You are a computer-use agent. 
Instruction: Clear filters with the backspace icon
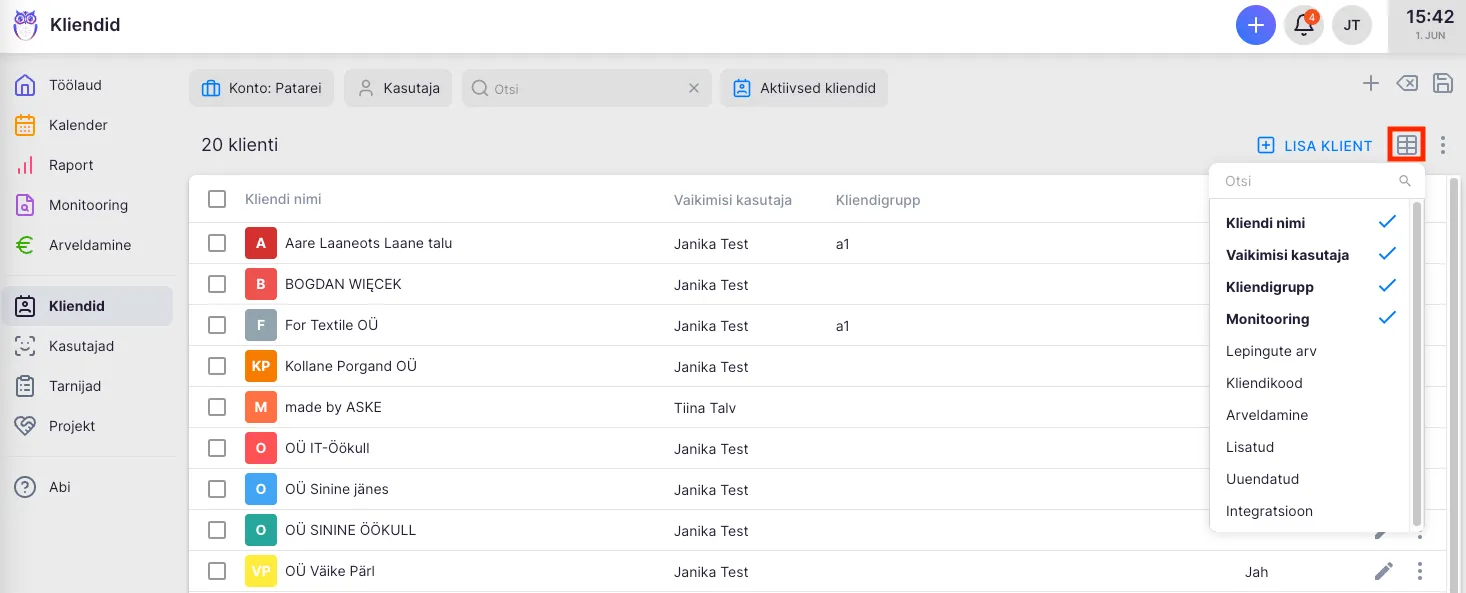point(1407,84)
